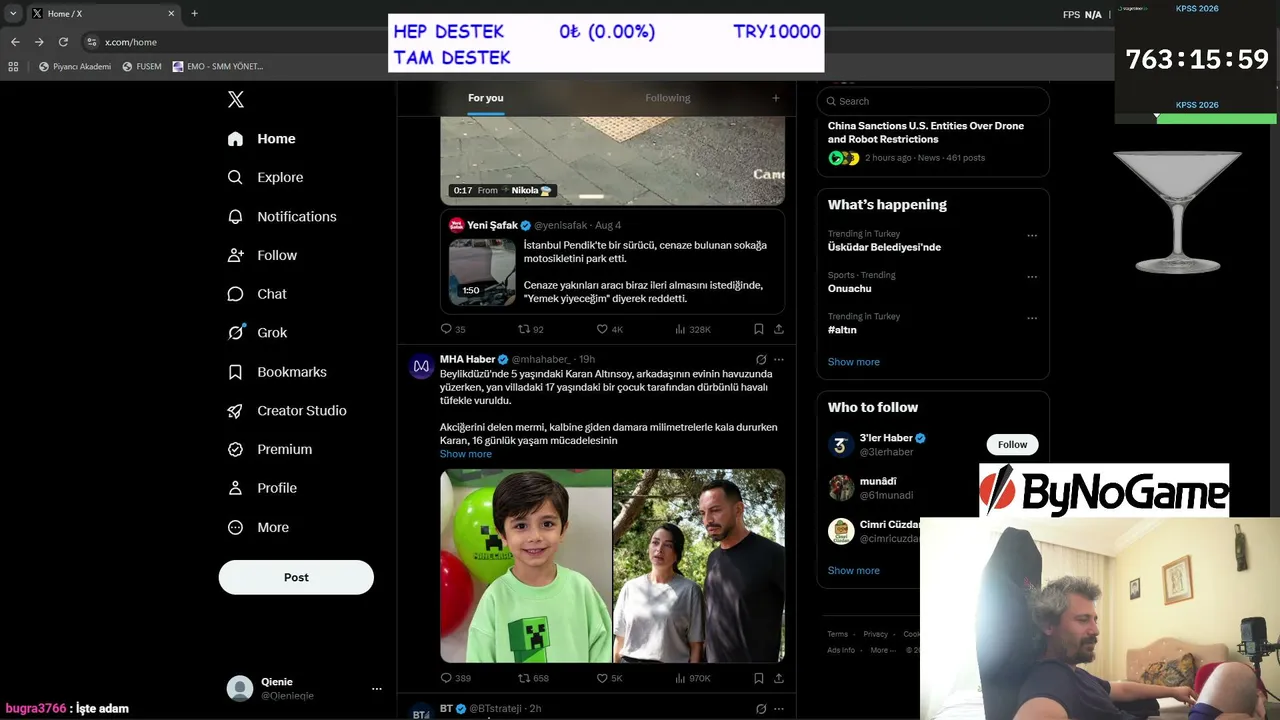1280x720 pixels.
Task: Open the couple photo in MHA post
Action: [699, 566]
